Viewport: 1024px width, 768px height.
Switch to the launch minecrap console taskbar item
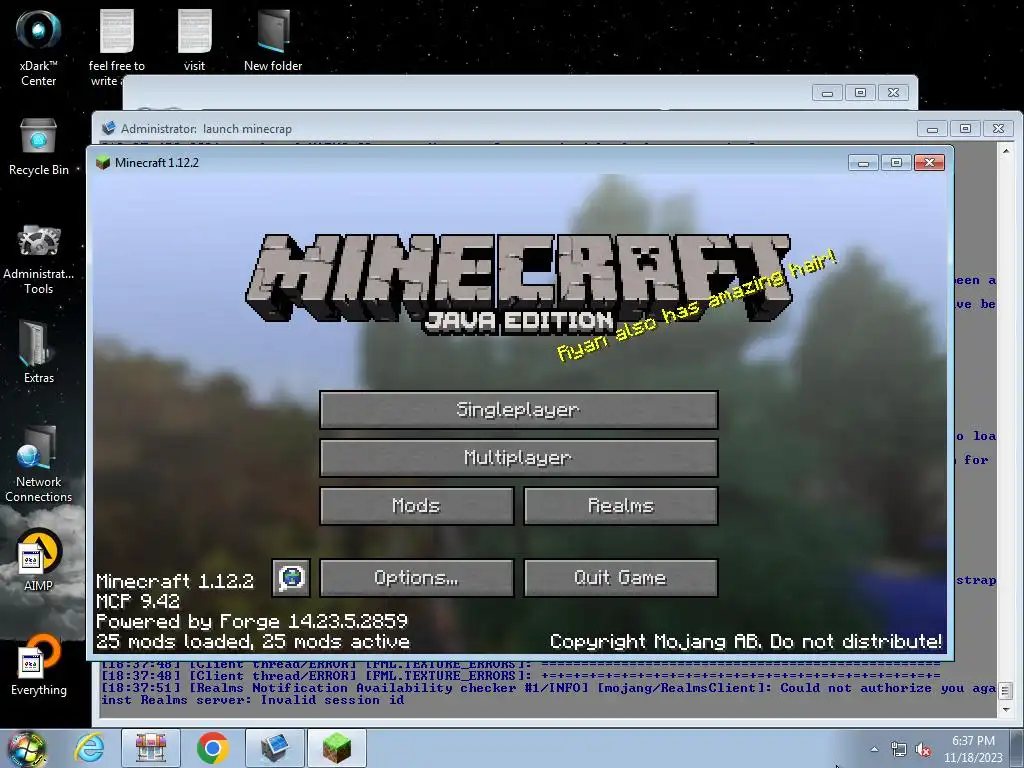pyautogui.click(x=274, y=748)
